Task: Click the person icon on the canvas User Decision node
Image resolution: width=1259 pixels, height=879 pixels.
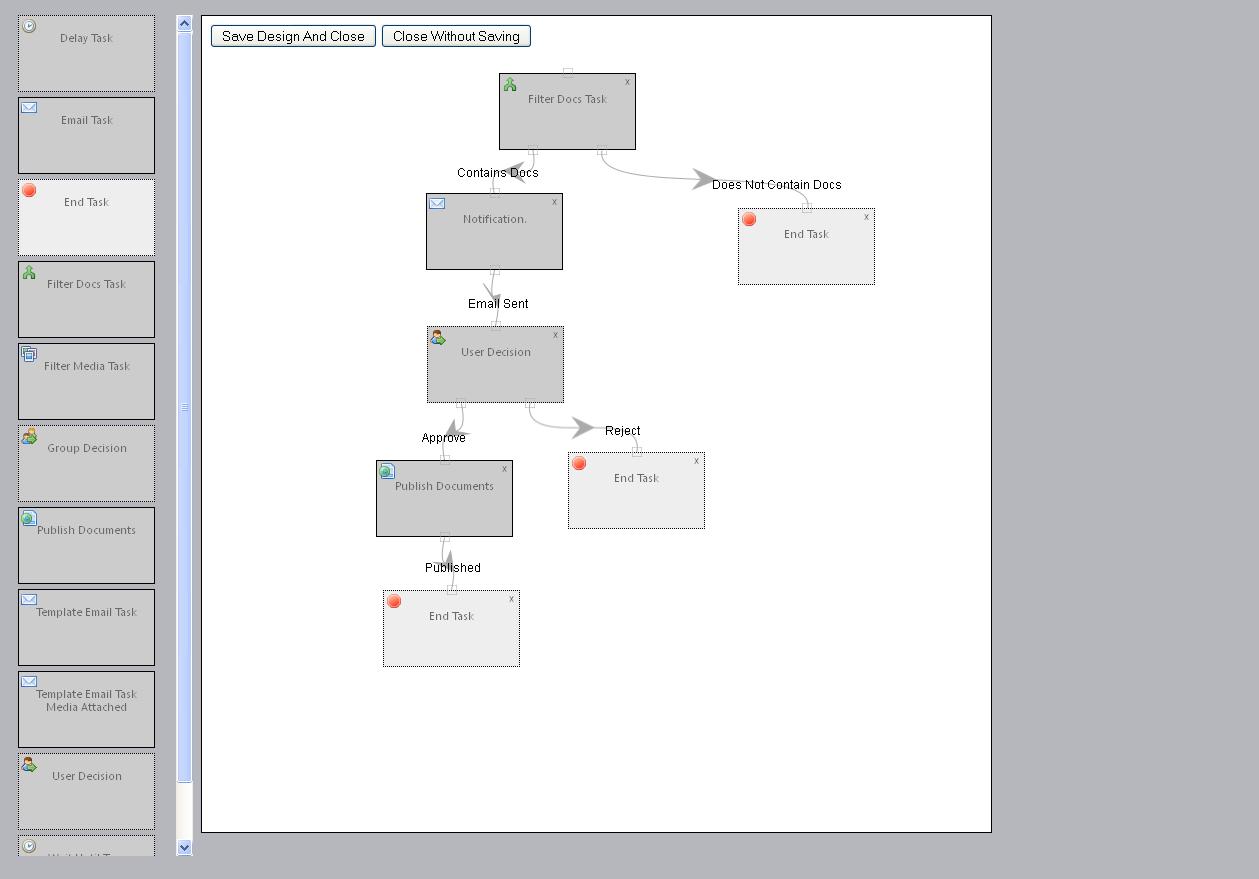Action: [438, 338]
